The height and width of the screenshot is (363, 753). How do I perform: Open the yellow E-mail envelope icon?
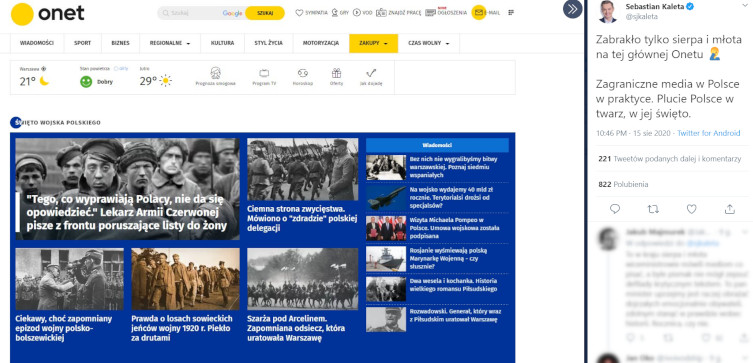tap(479, 12)
